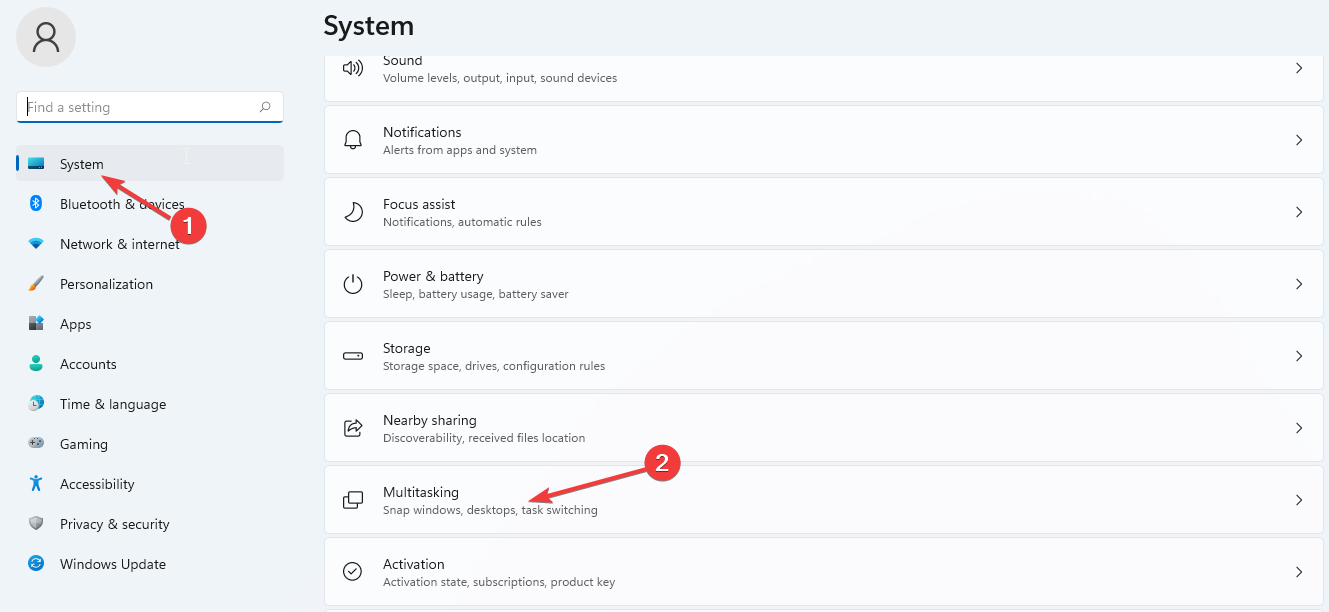Open the Multitasking windows icon
The width and height of the screenshot is (1329, 612).
[x=352, y=499]
